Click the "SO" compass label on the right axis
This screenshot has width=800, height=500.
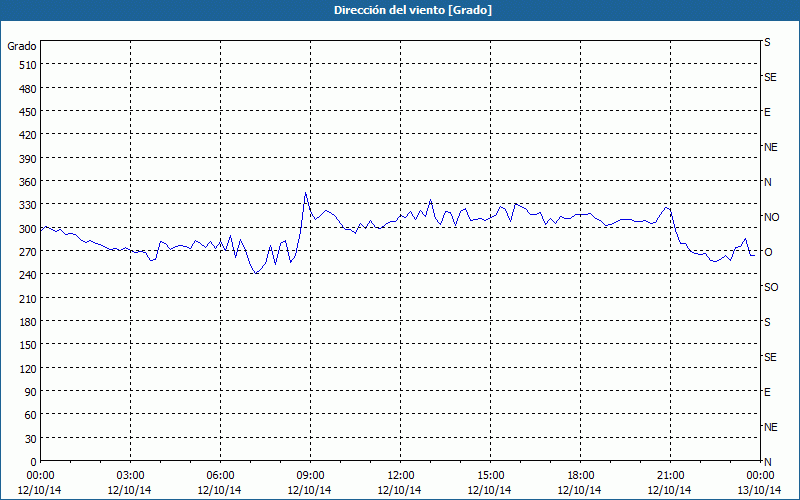(771, 287)
